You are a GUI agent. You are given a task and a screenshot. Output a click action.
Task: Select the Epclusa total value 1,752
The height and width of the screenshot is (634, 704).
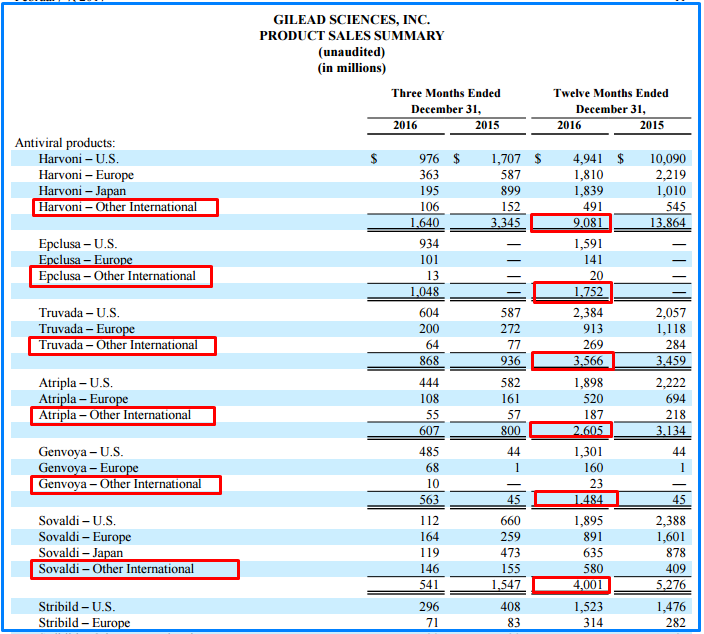(572, 292)
